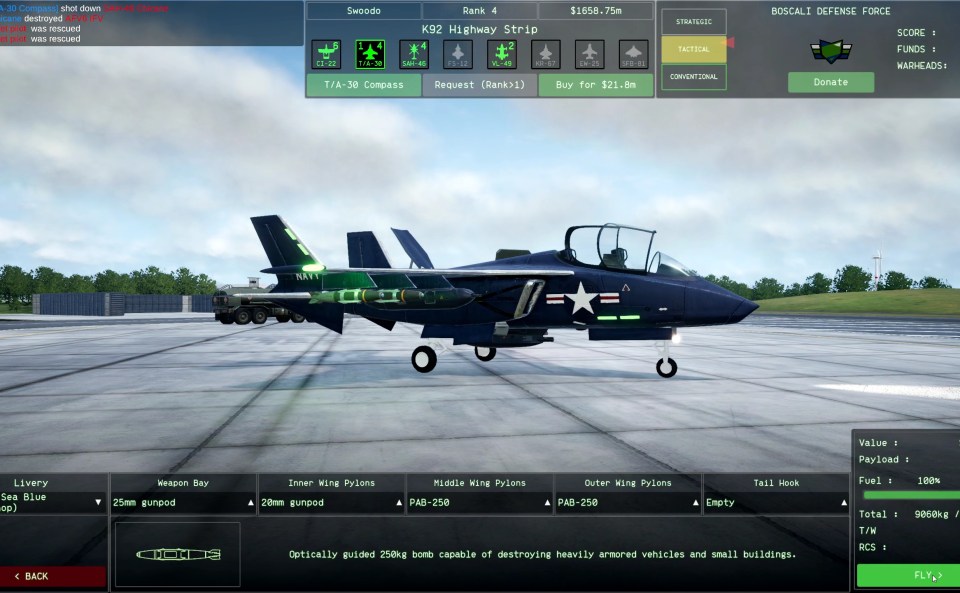Select the T/A-30 aircraft icon

370,54
